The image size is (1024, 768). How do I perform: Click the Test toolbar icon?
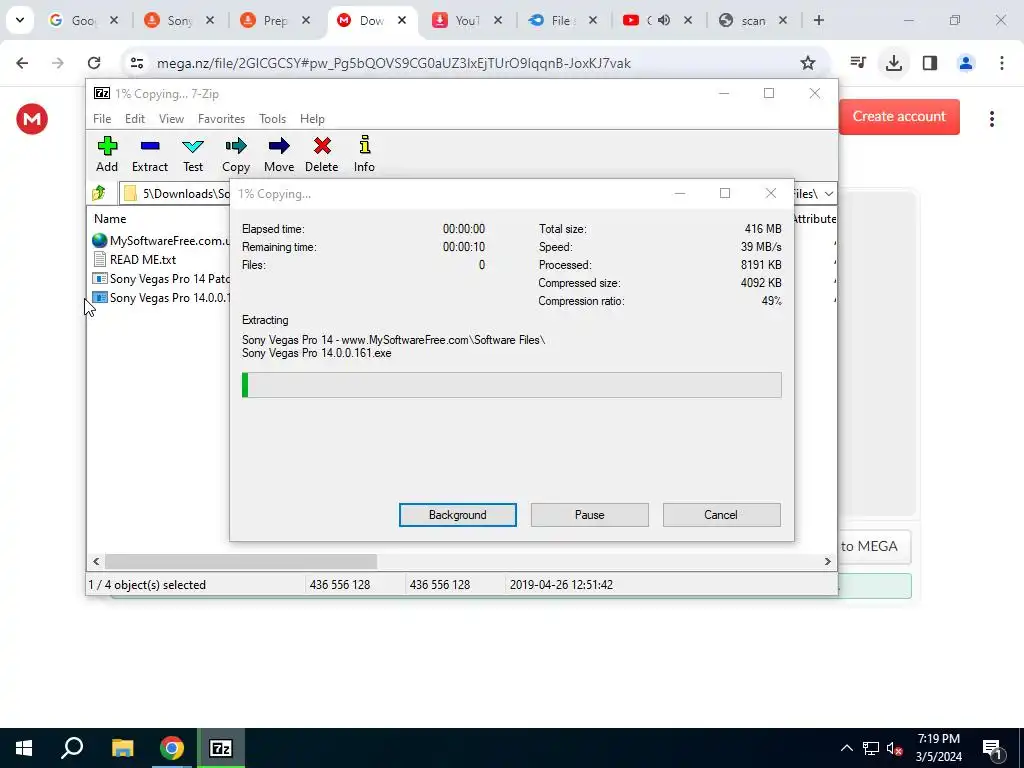(193, 154)
